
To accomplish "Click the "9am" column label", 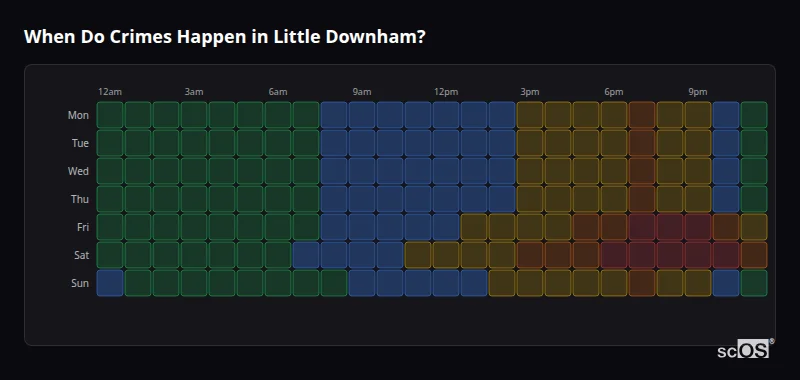I will point(362,92).
